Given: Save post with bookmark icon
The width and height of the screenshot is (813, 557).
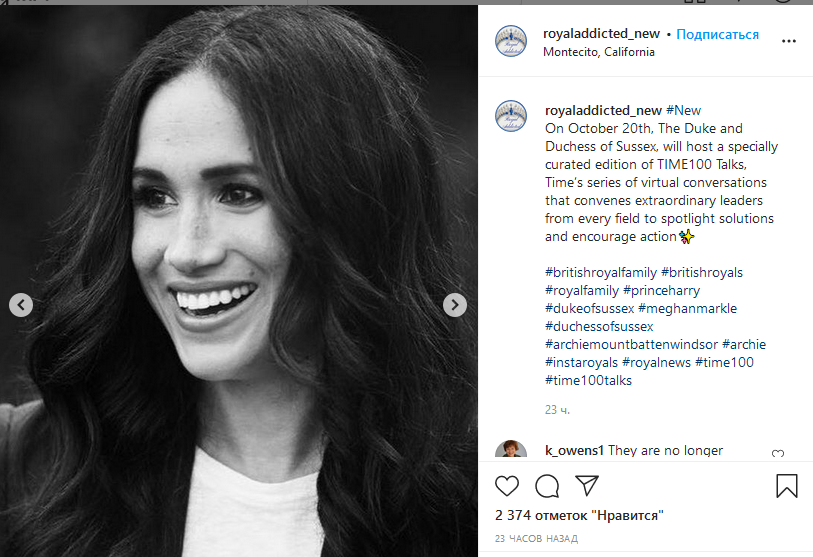Looking at the screenshot, I should [787, 486].
